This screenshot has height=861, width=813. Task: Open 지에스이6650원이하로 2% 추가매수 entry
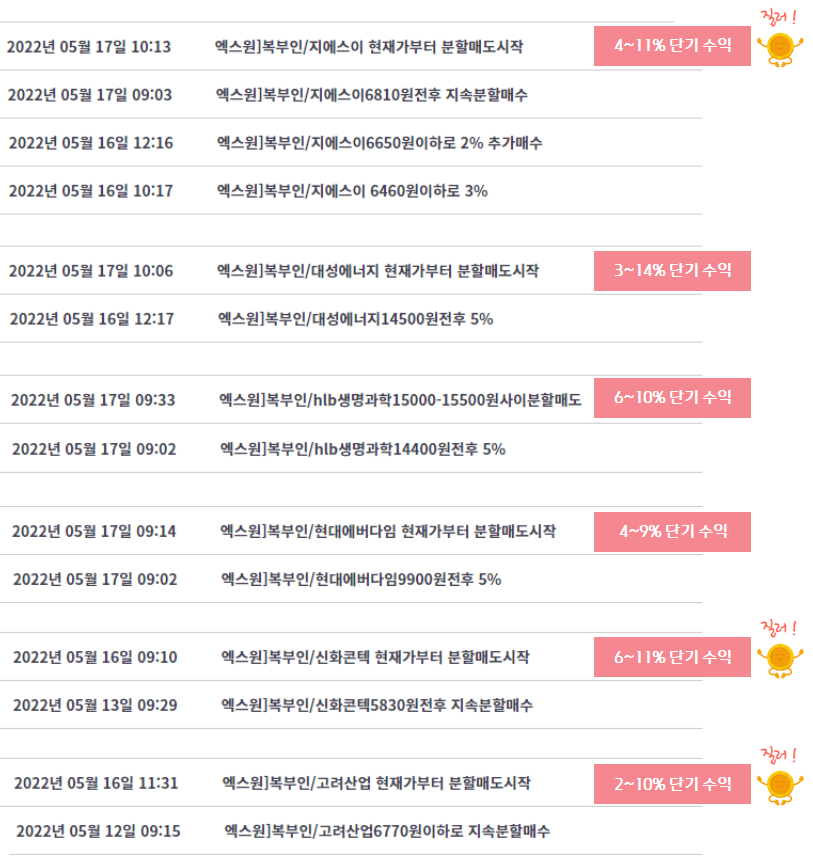coord(379,143)
